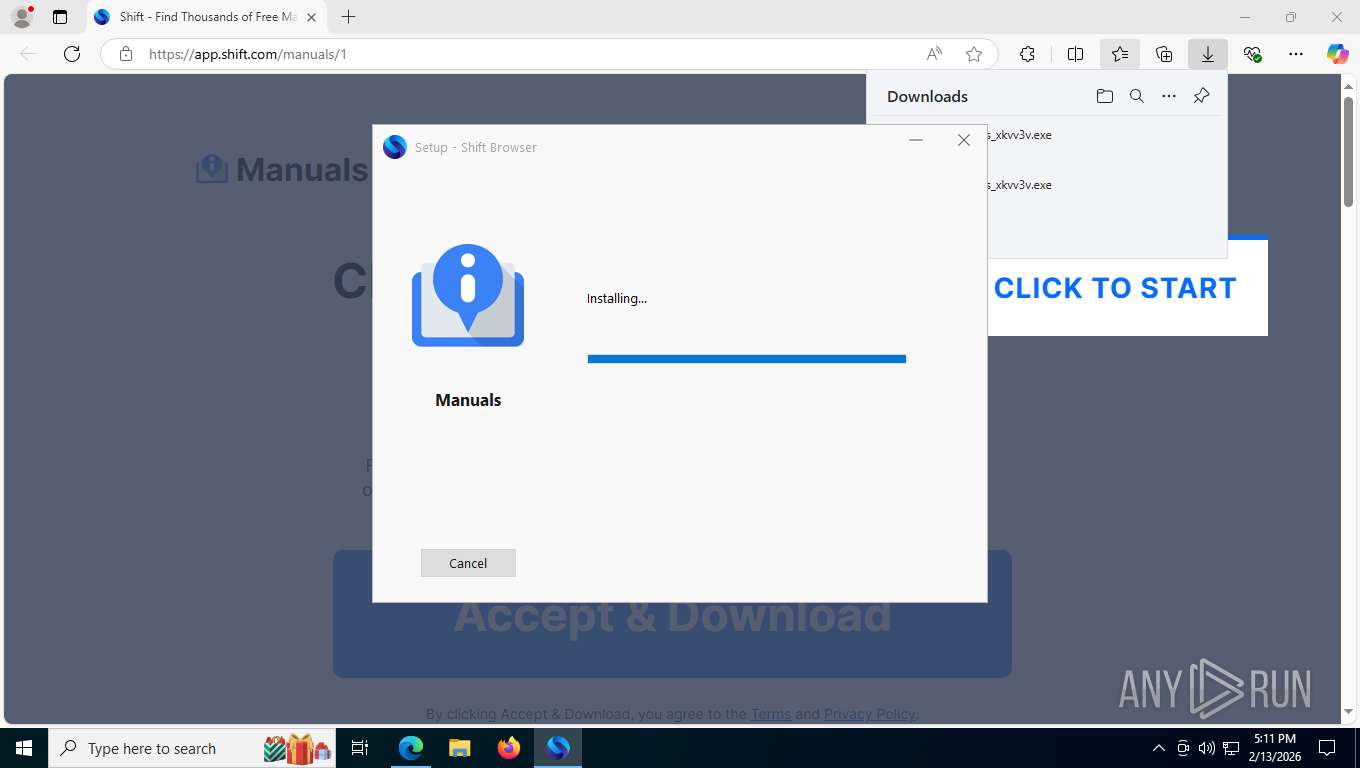Image resolution: width=1360 pixels, height=768 pixels.
Task: Cancel the Shift Browser installation
Action: pos(468,563)
